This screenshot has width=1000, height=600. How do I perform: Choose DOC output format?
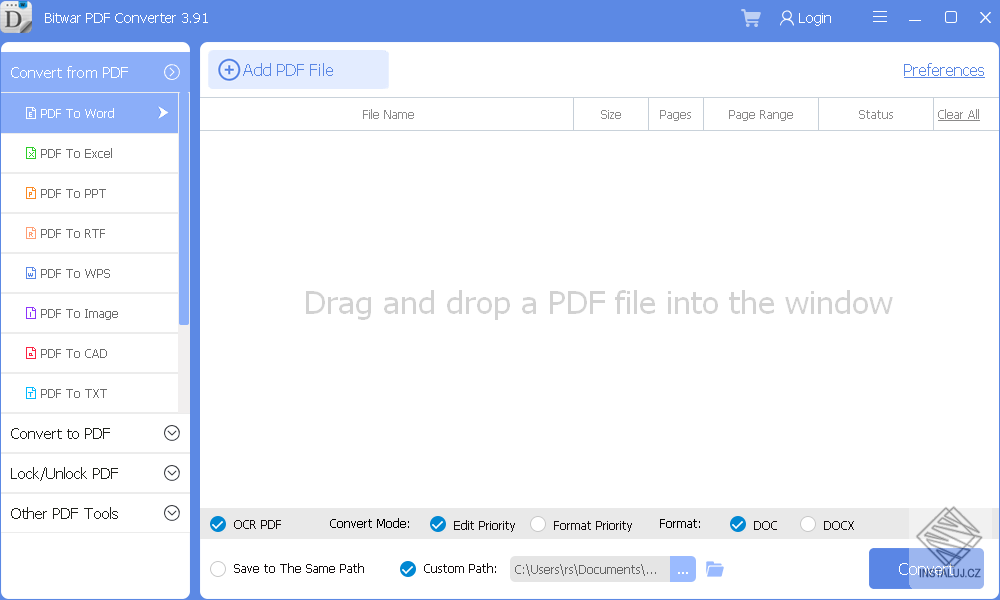point(738,524)
